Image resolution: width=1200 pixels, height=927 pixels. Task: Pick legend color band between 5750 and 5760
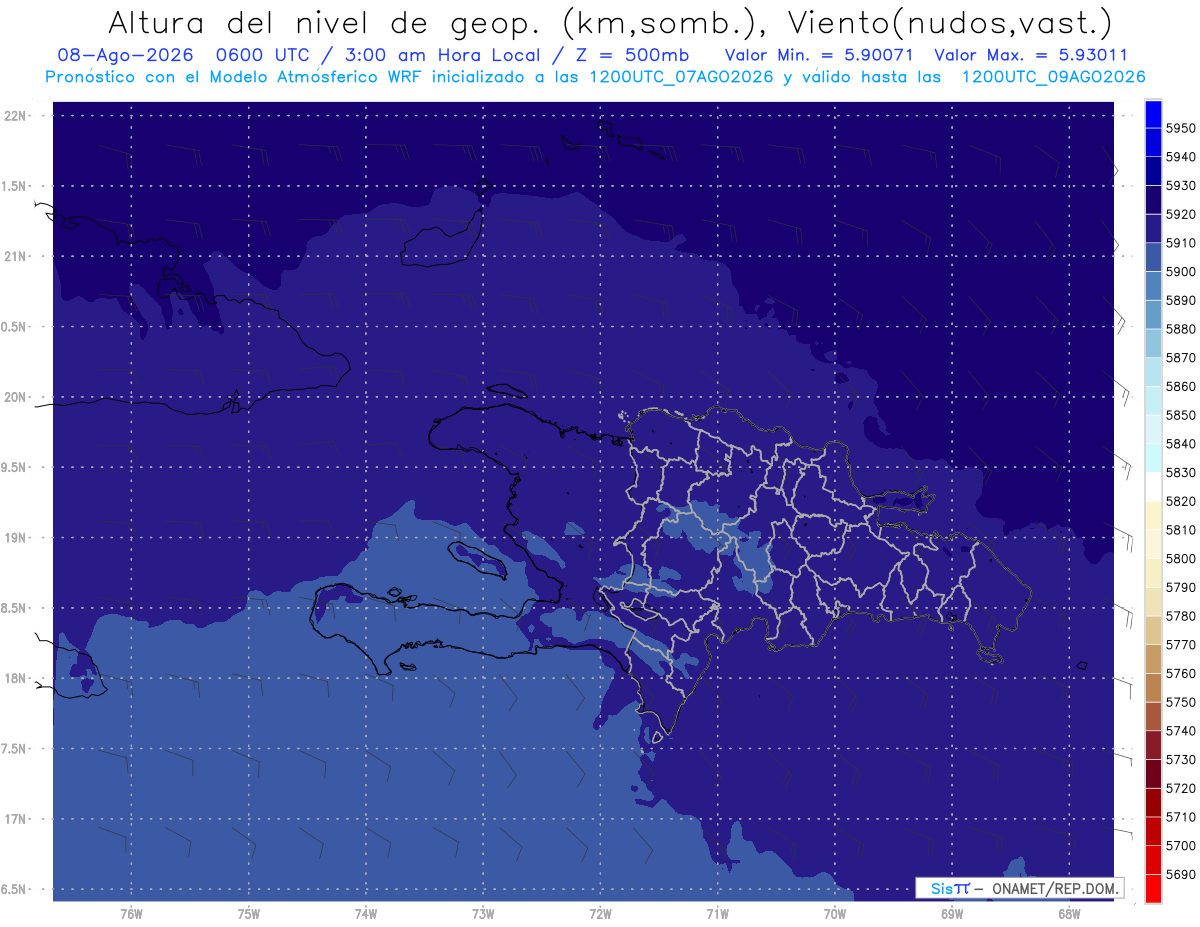click(x=1152, y=687)
